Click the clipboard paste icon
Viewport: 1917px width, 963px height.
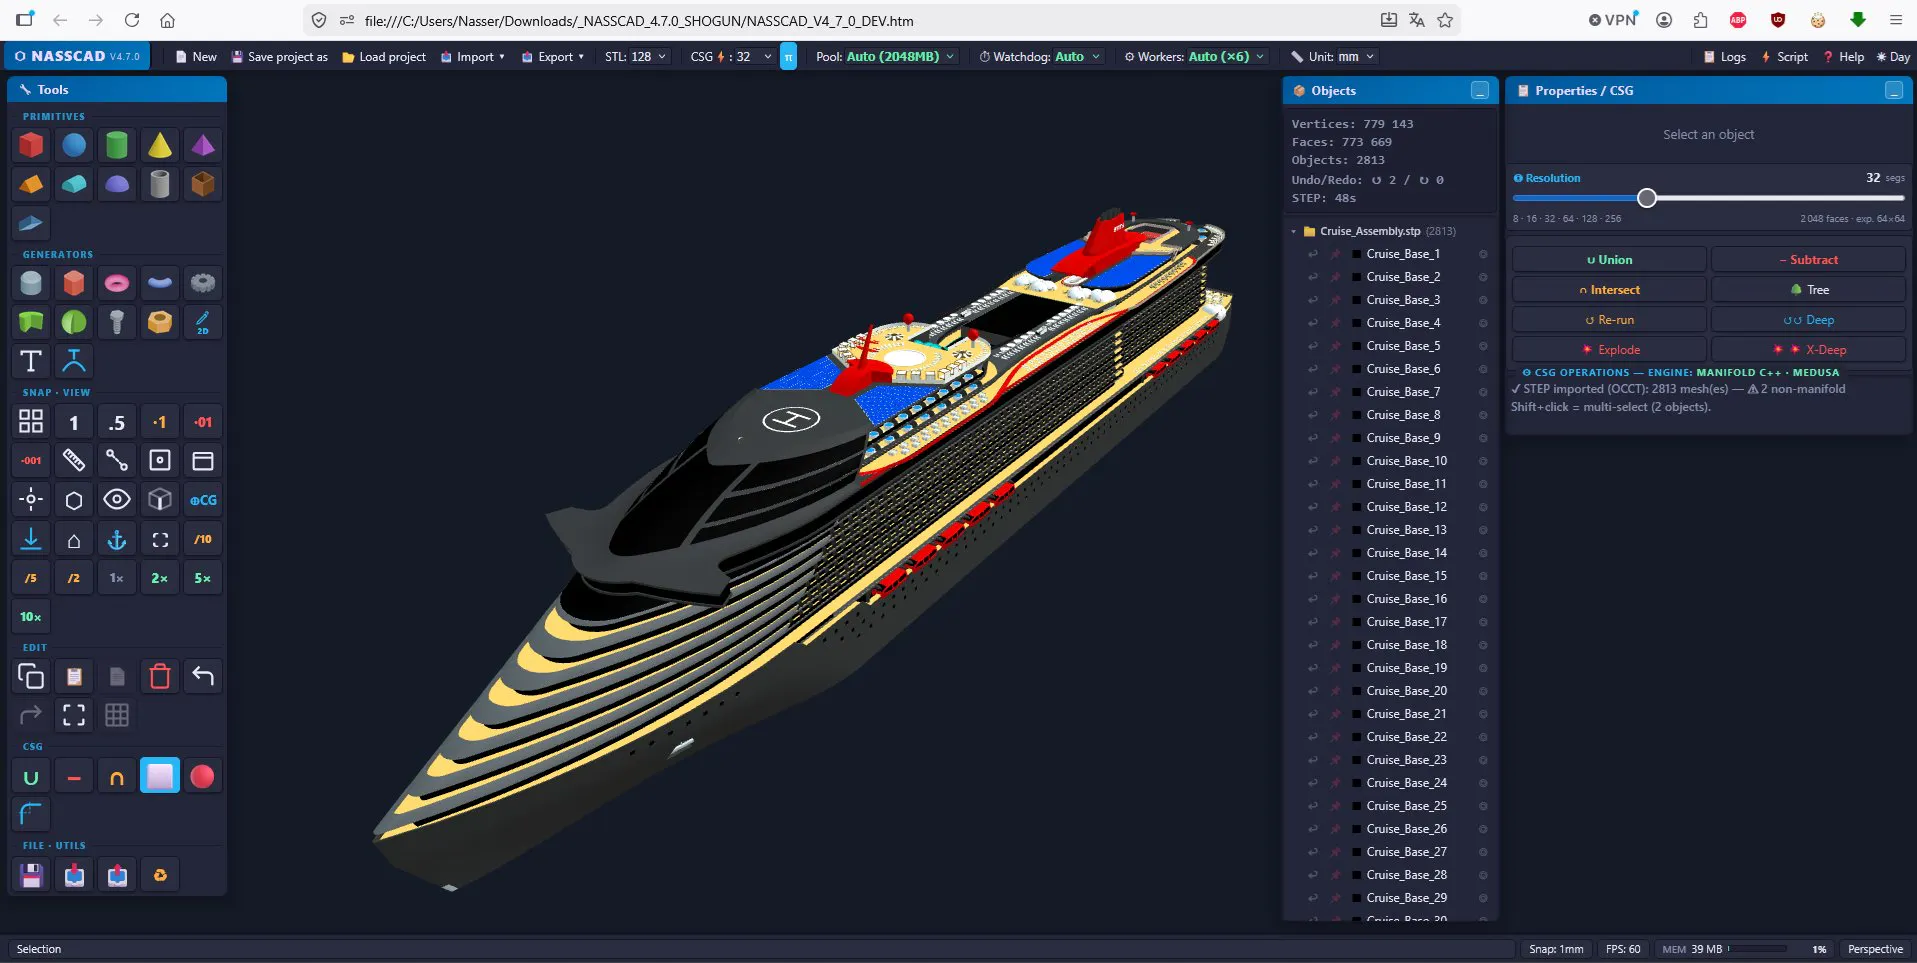74,676
